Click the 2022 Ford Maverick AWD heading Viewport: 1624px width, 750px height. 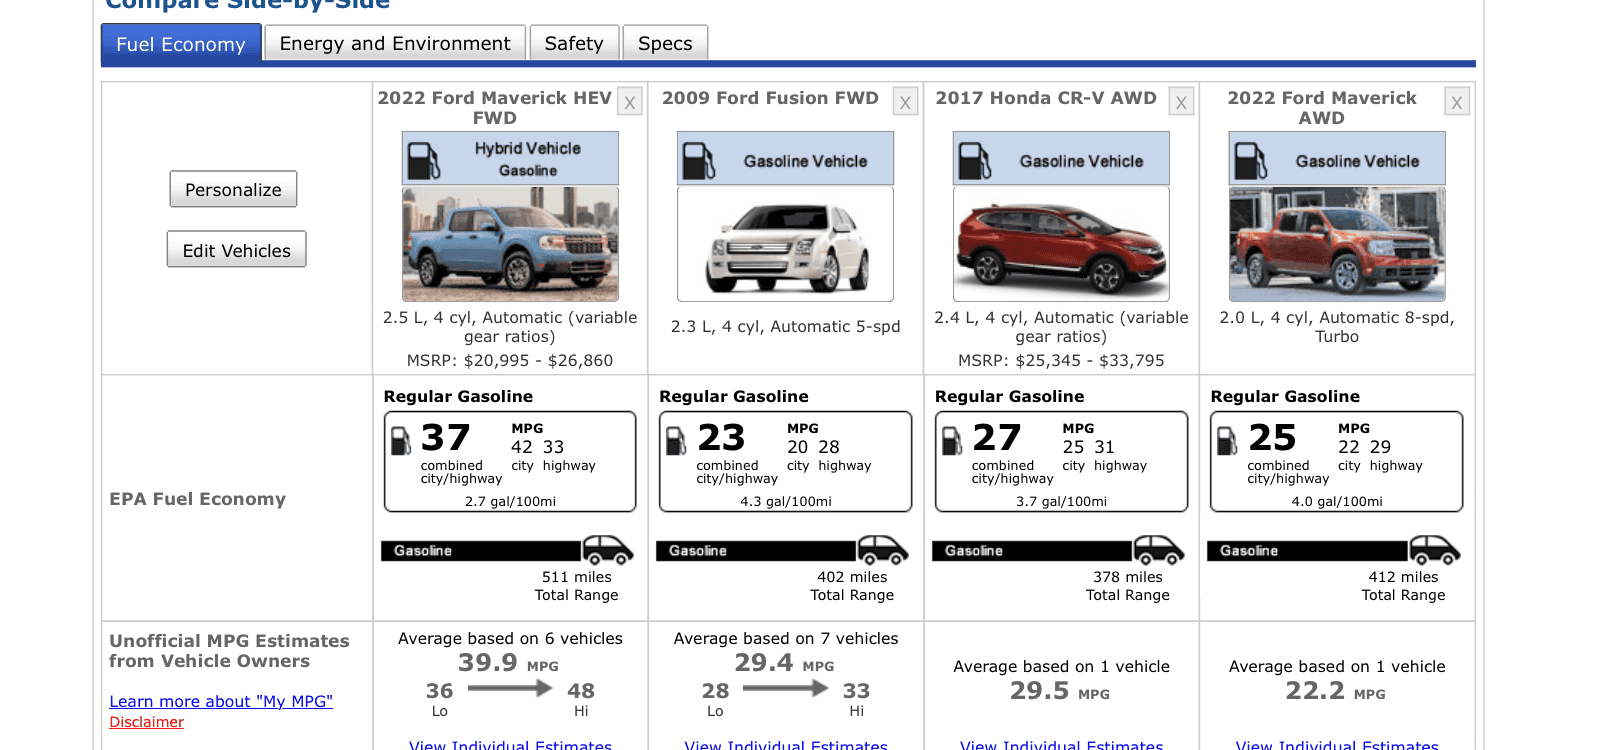[1322, 107]
